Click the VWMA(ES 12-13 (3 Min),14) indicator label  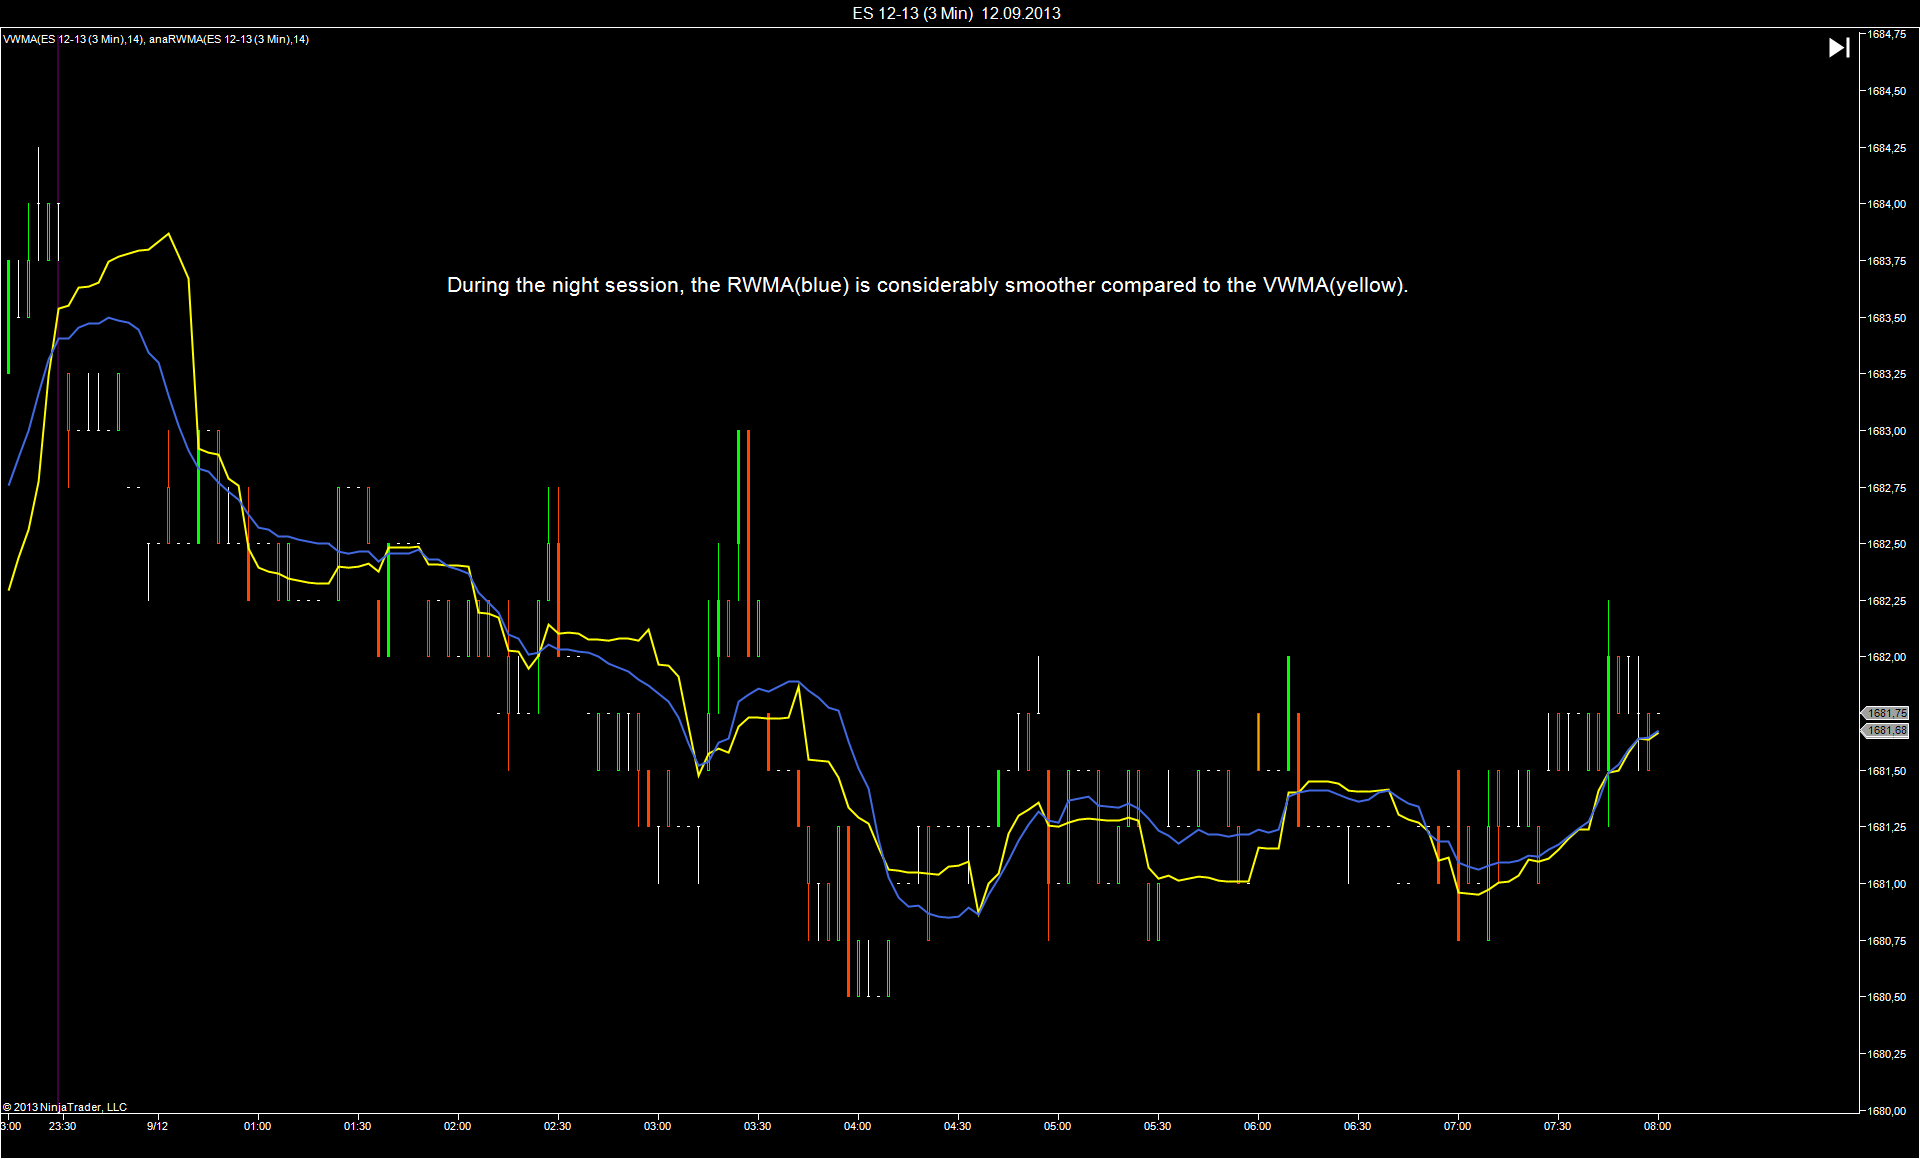point(73,39)
